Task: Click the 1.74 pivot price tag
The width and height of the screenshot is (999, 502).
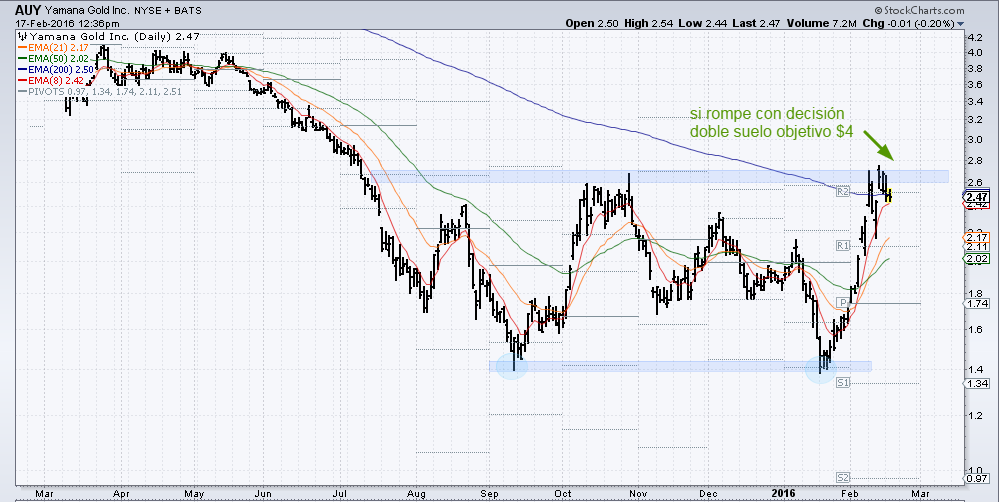Action: coord(978,304)
